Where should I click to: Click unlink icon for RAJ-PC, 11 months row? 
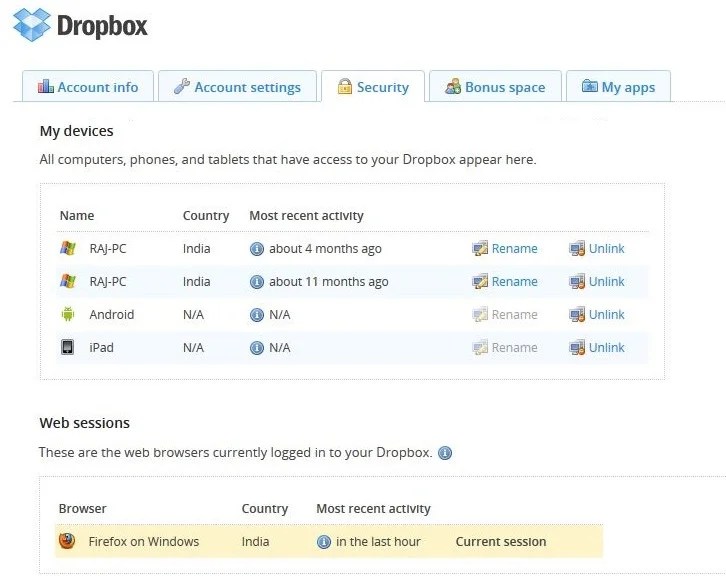[x=577, y=282]
